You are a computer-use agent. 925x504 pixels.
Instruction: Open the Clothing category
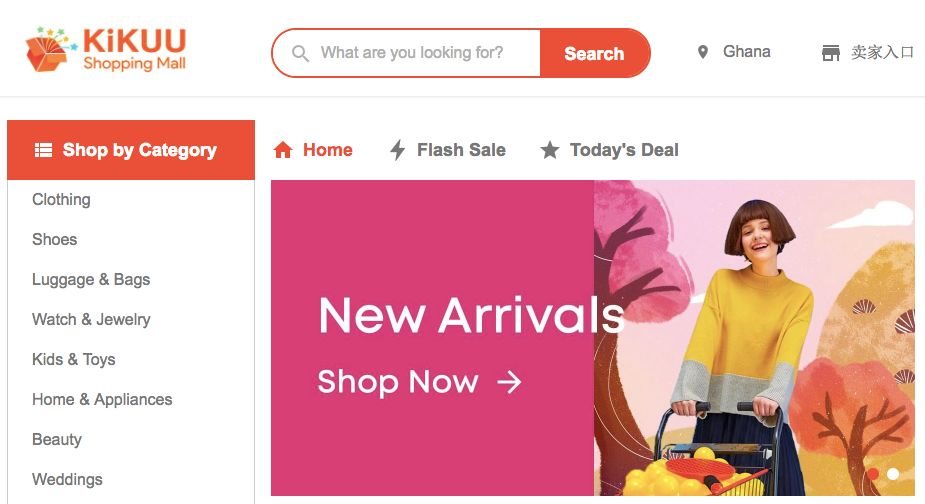pyautogui.click(x=61, y=199)
